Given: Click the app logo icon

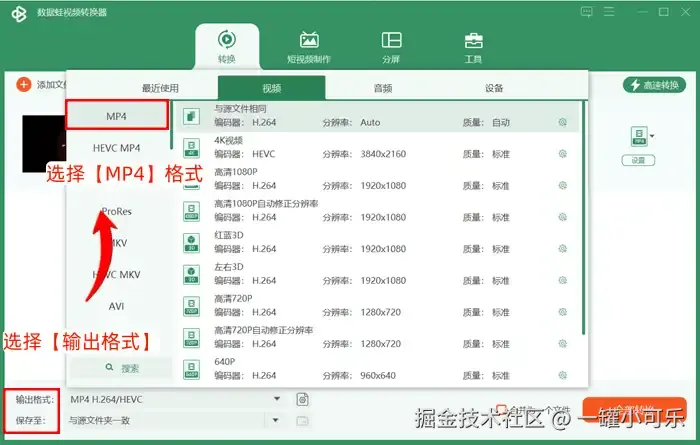Looking at the screenshot, I should 19,14.
